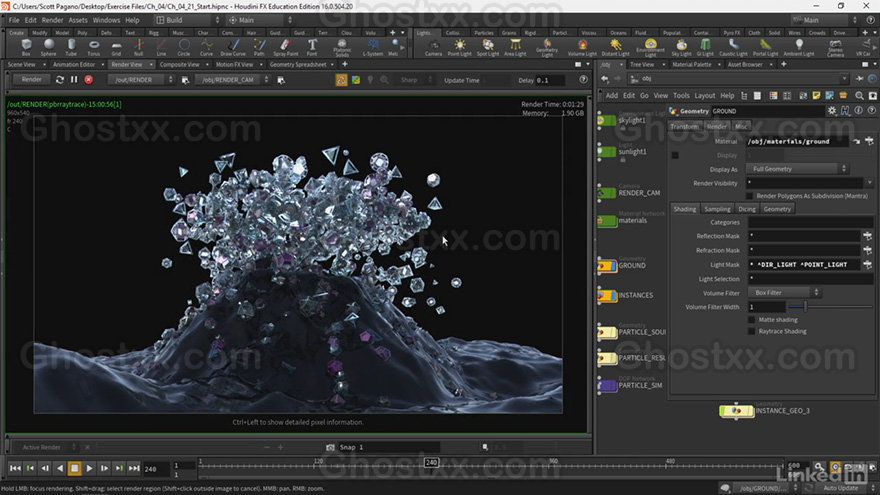
Task: Stop the render with red button
Action: (89, 80)
